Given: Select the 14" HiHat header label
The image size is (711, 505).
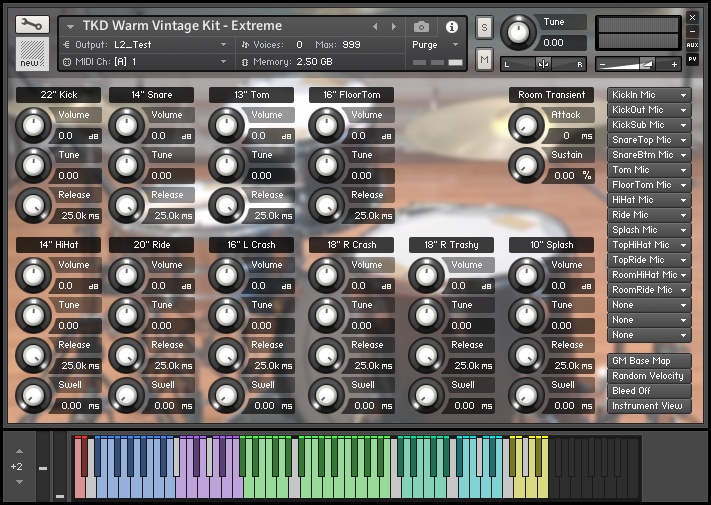Looking at the screenshot, I should click(58, 245).
